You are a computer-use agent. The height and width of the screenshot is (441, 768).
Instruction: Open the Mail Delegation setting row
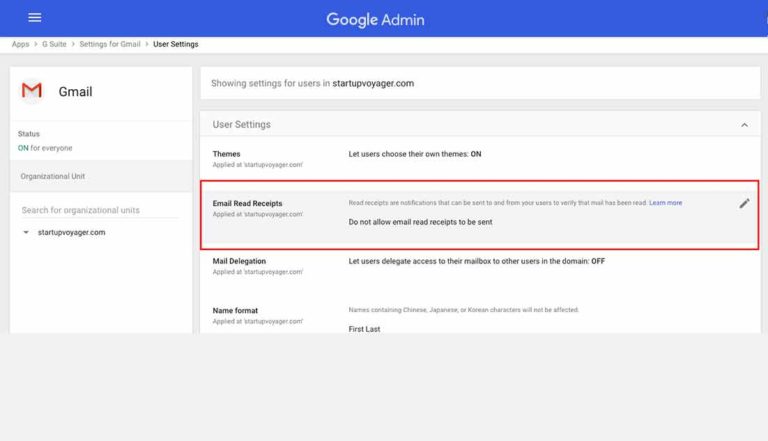pyautogui.click(x=480, y=266)
